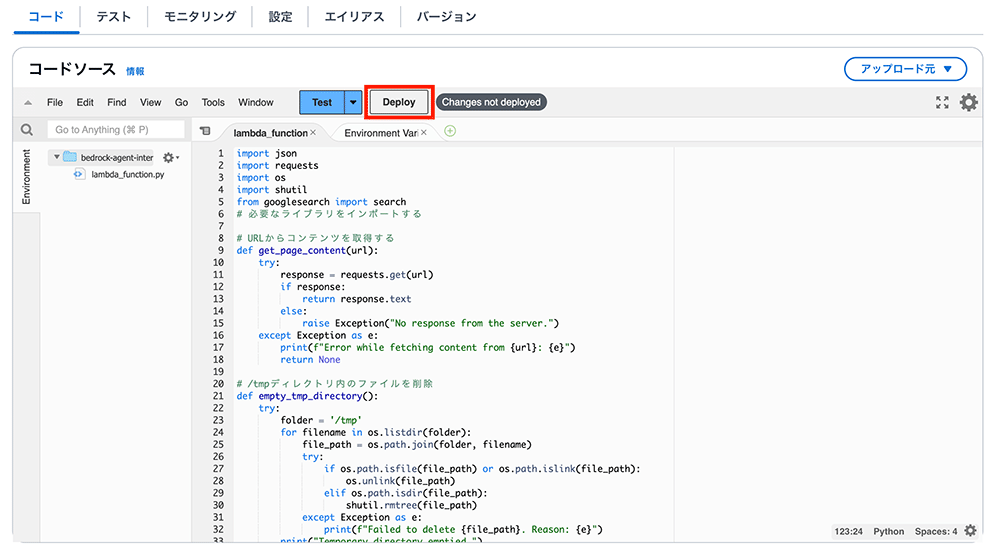Switch to the テスト tab

[x=114, y=17]
